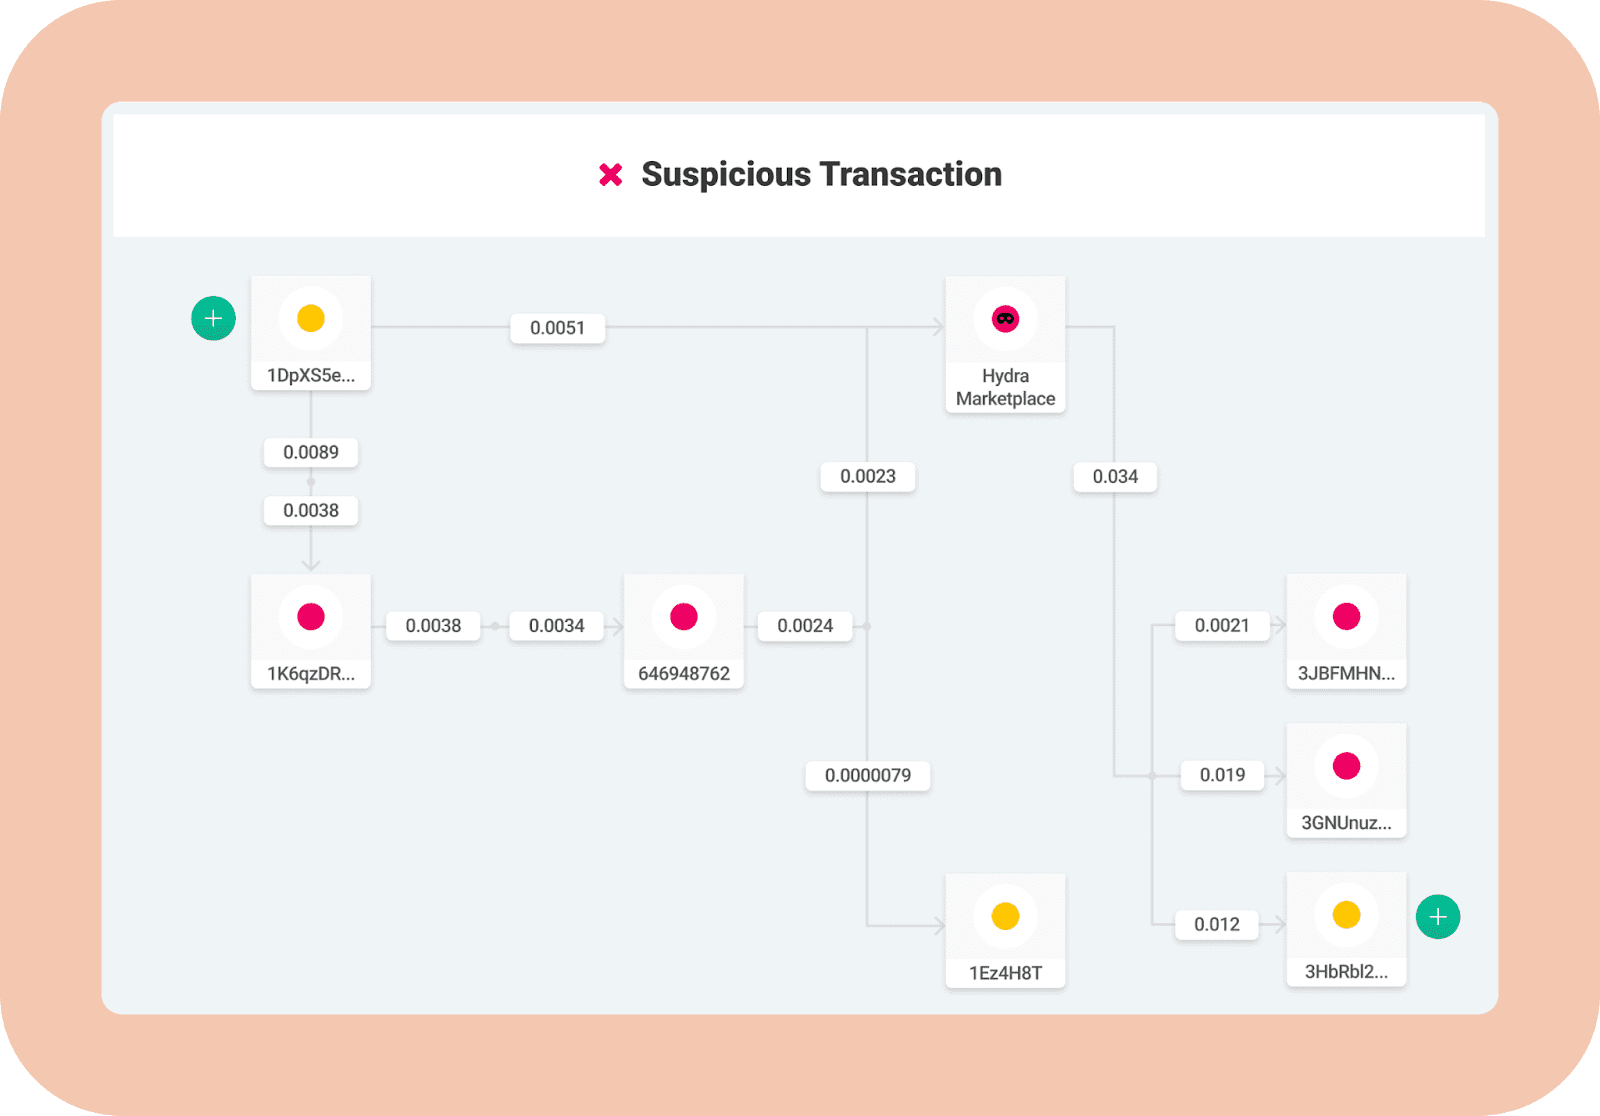Select the red dot on 646948762 node
1600x1116 pixels.
684,617
